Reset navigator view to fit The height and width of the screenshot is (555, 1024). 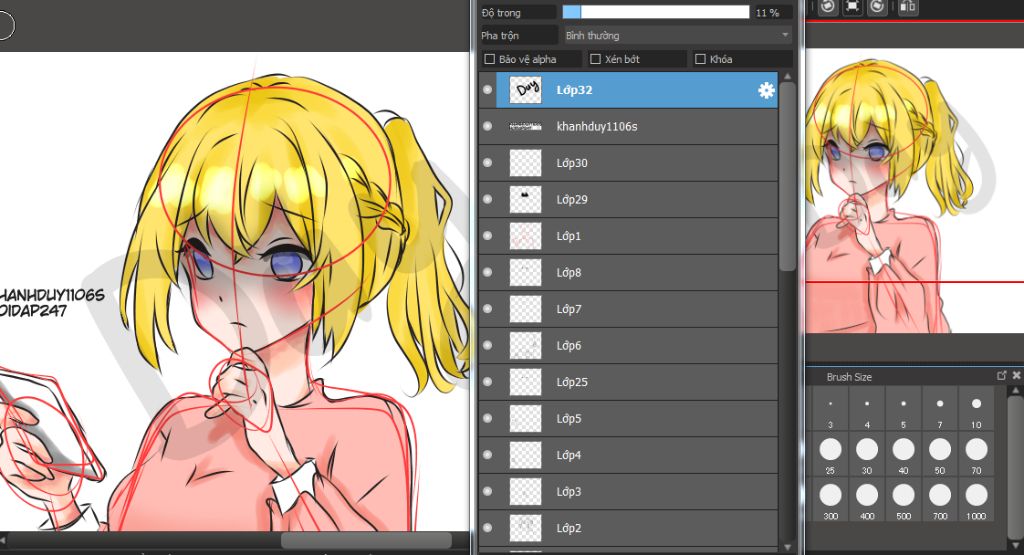852,7
